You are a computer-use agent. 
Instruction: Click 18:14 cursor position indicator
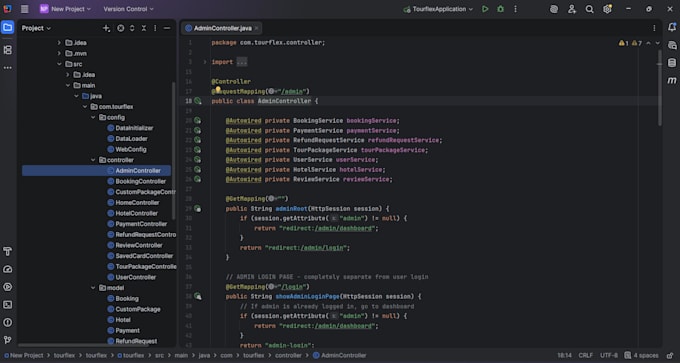[564, 356]
